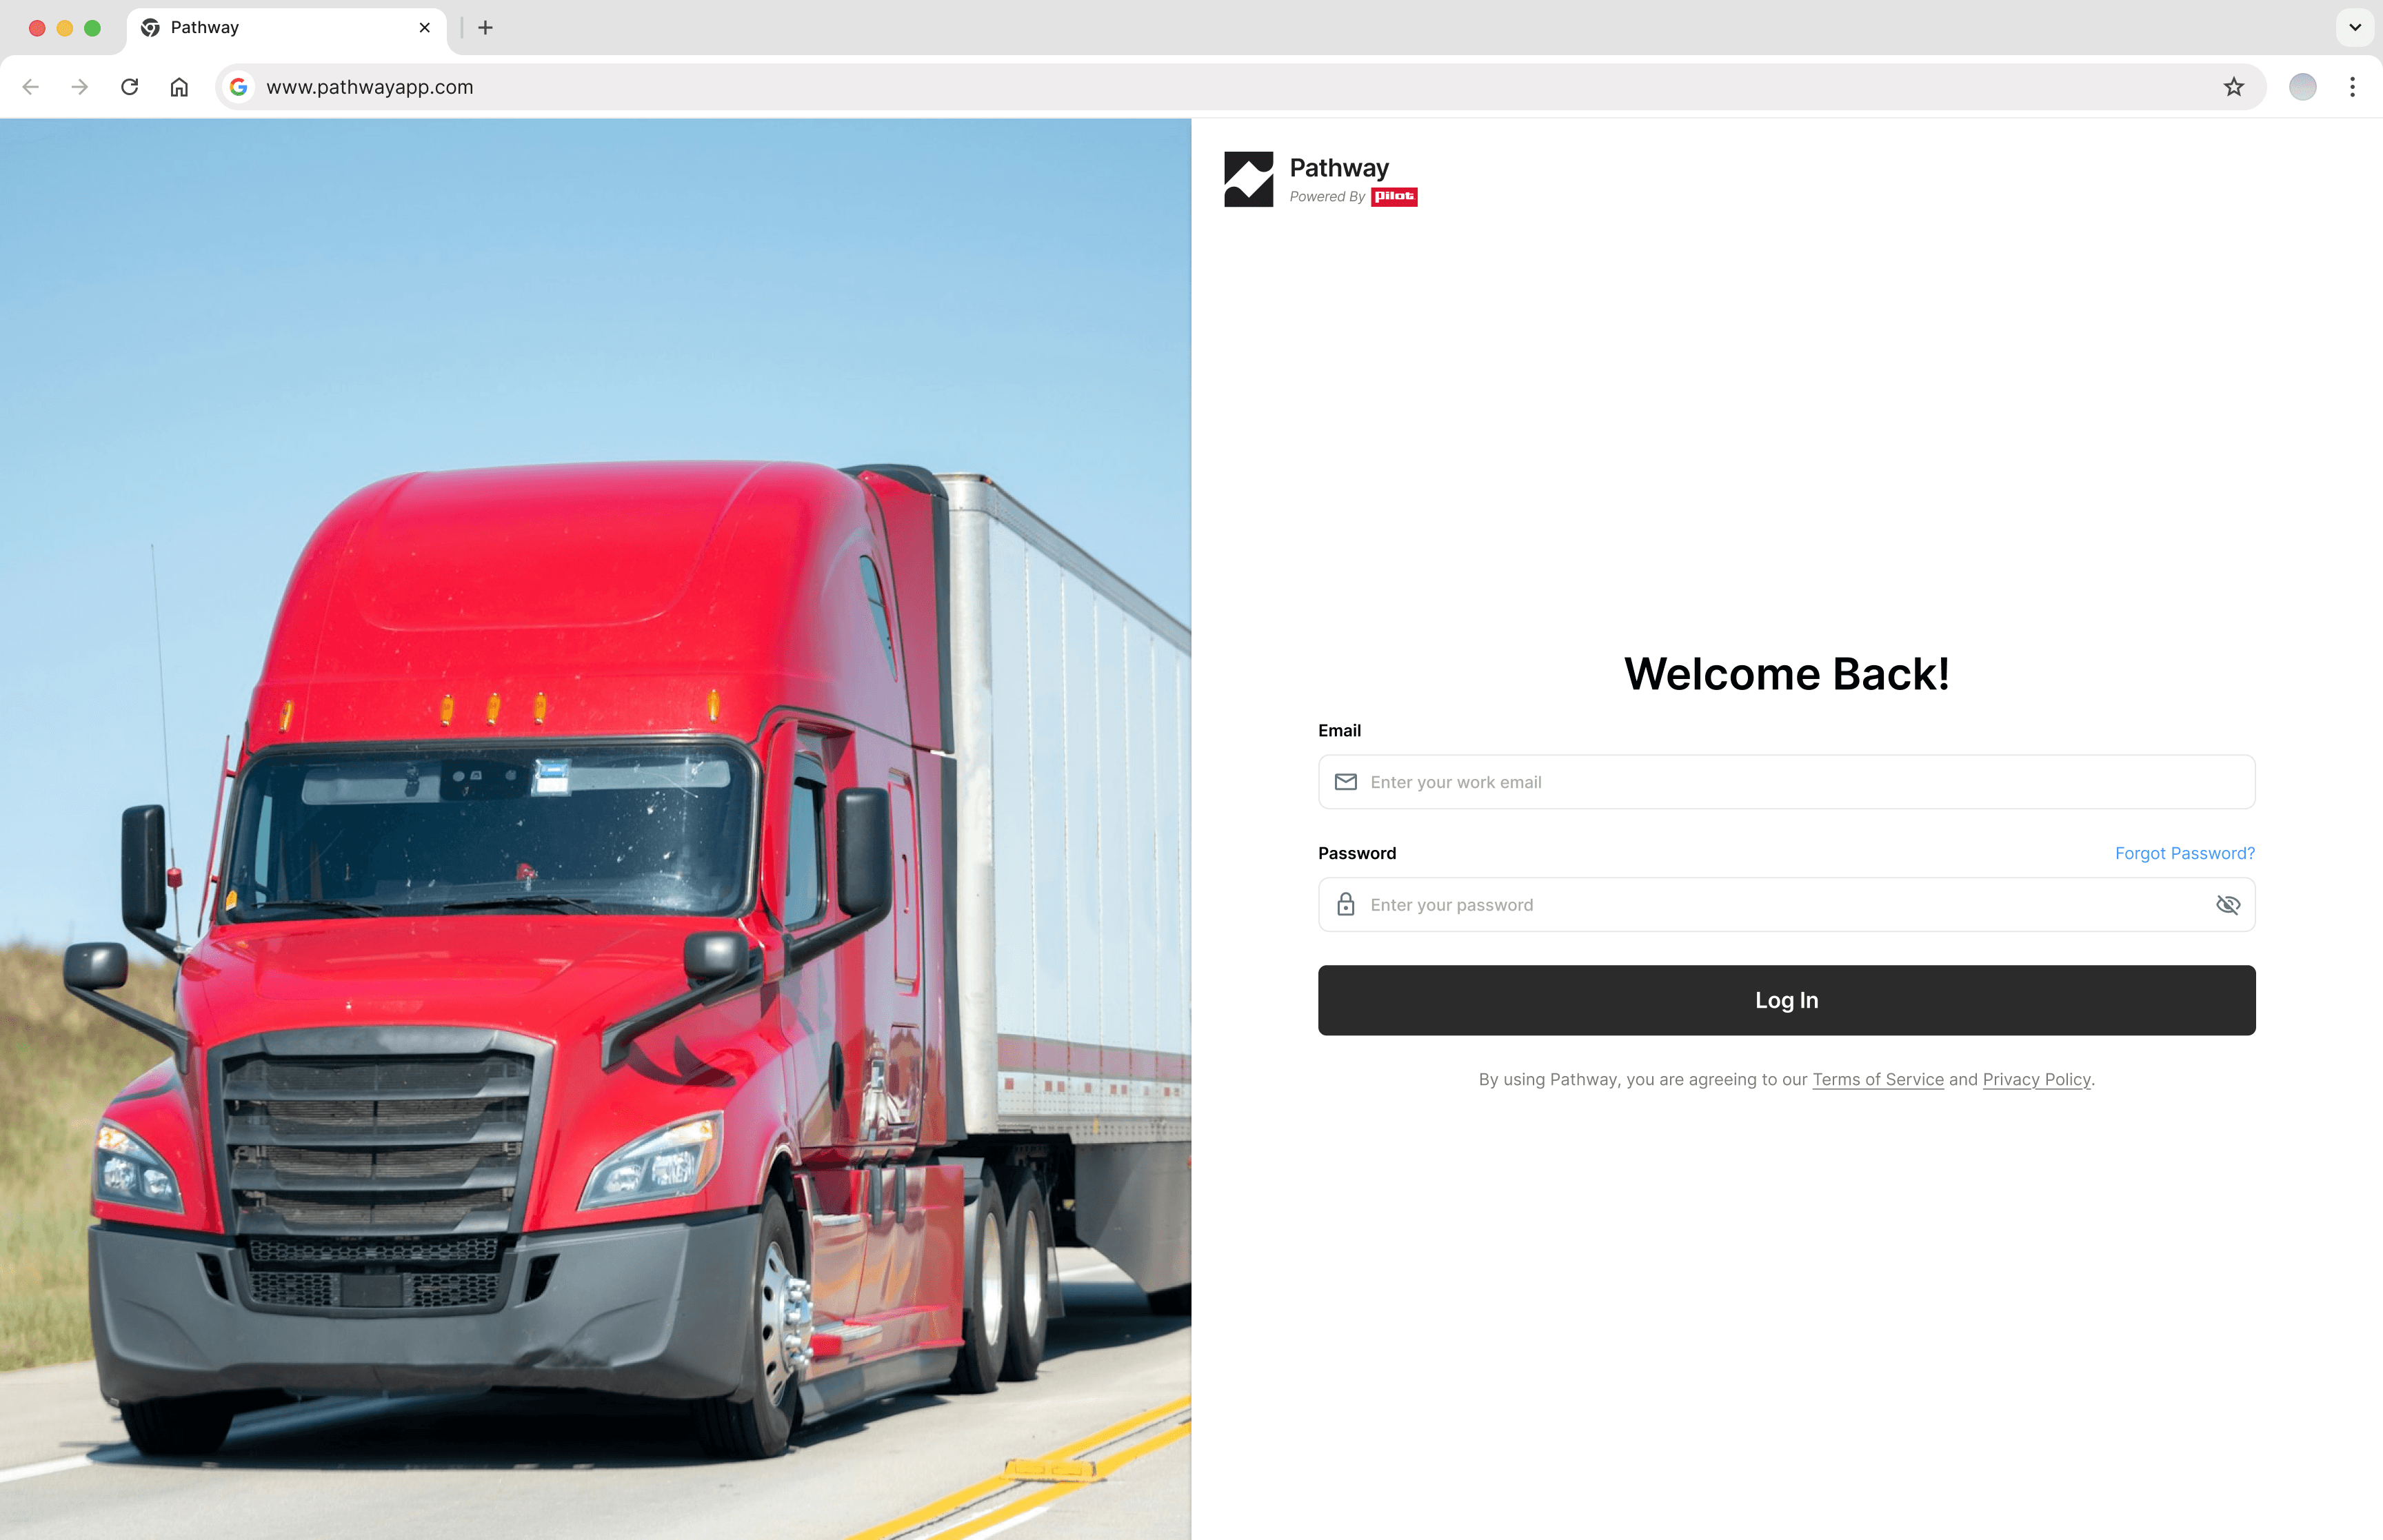Reload the page
This screenshot has width=2383, height=1540.
click(x=129, y=87)
